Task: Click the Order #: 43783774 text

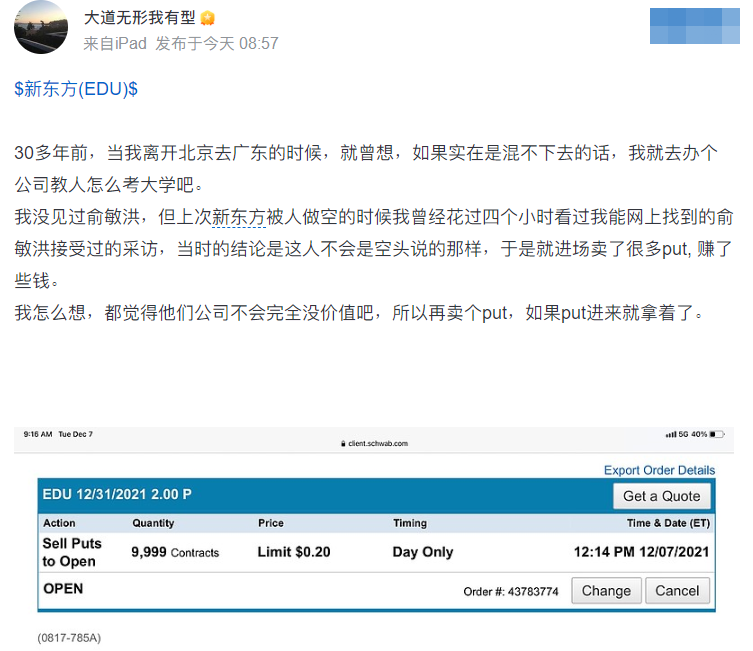Action: [511, 591]
